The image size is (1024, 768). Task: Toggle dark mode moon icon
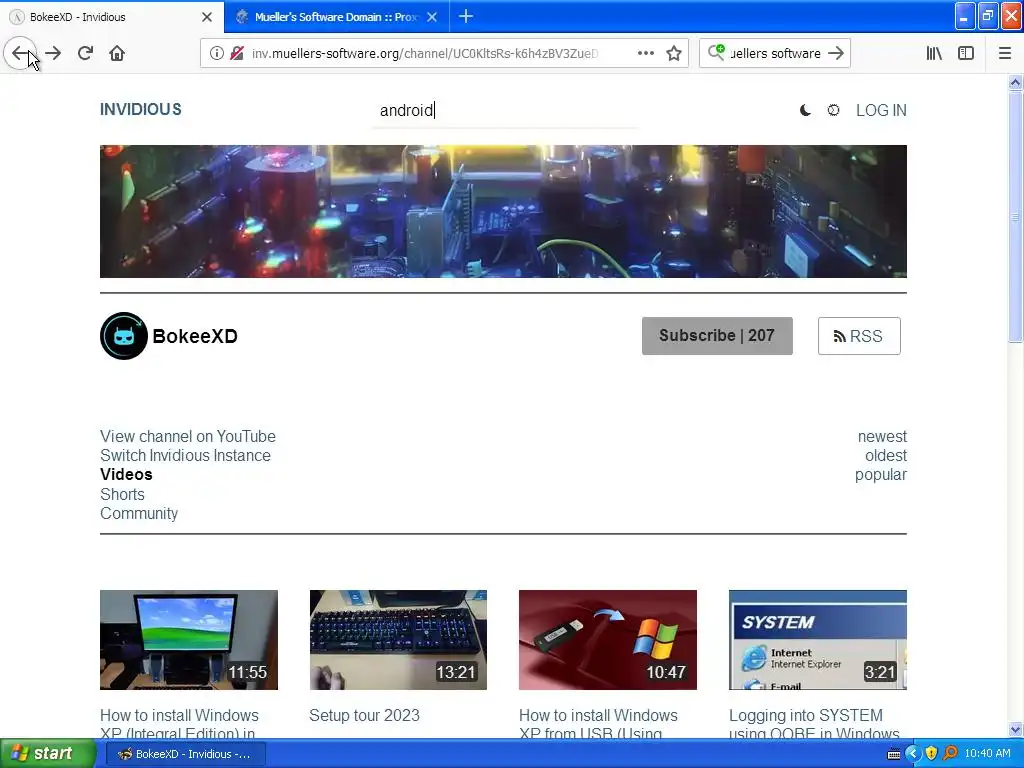[805, 110]
